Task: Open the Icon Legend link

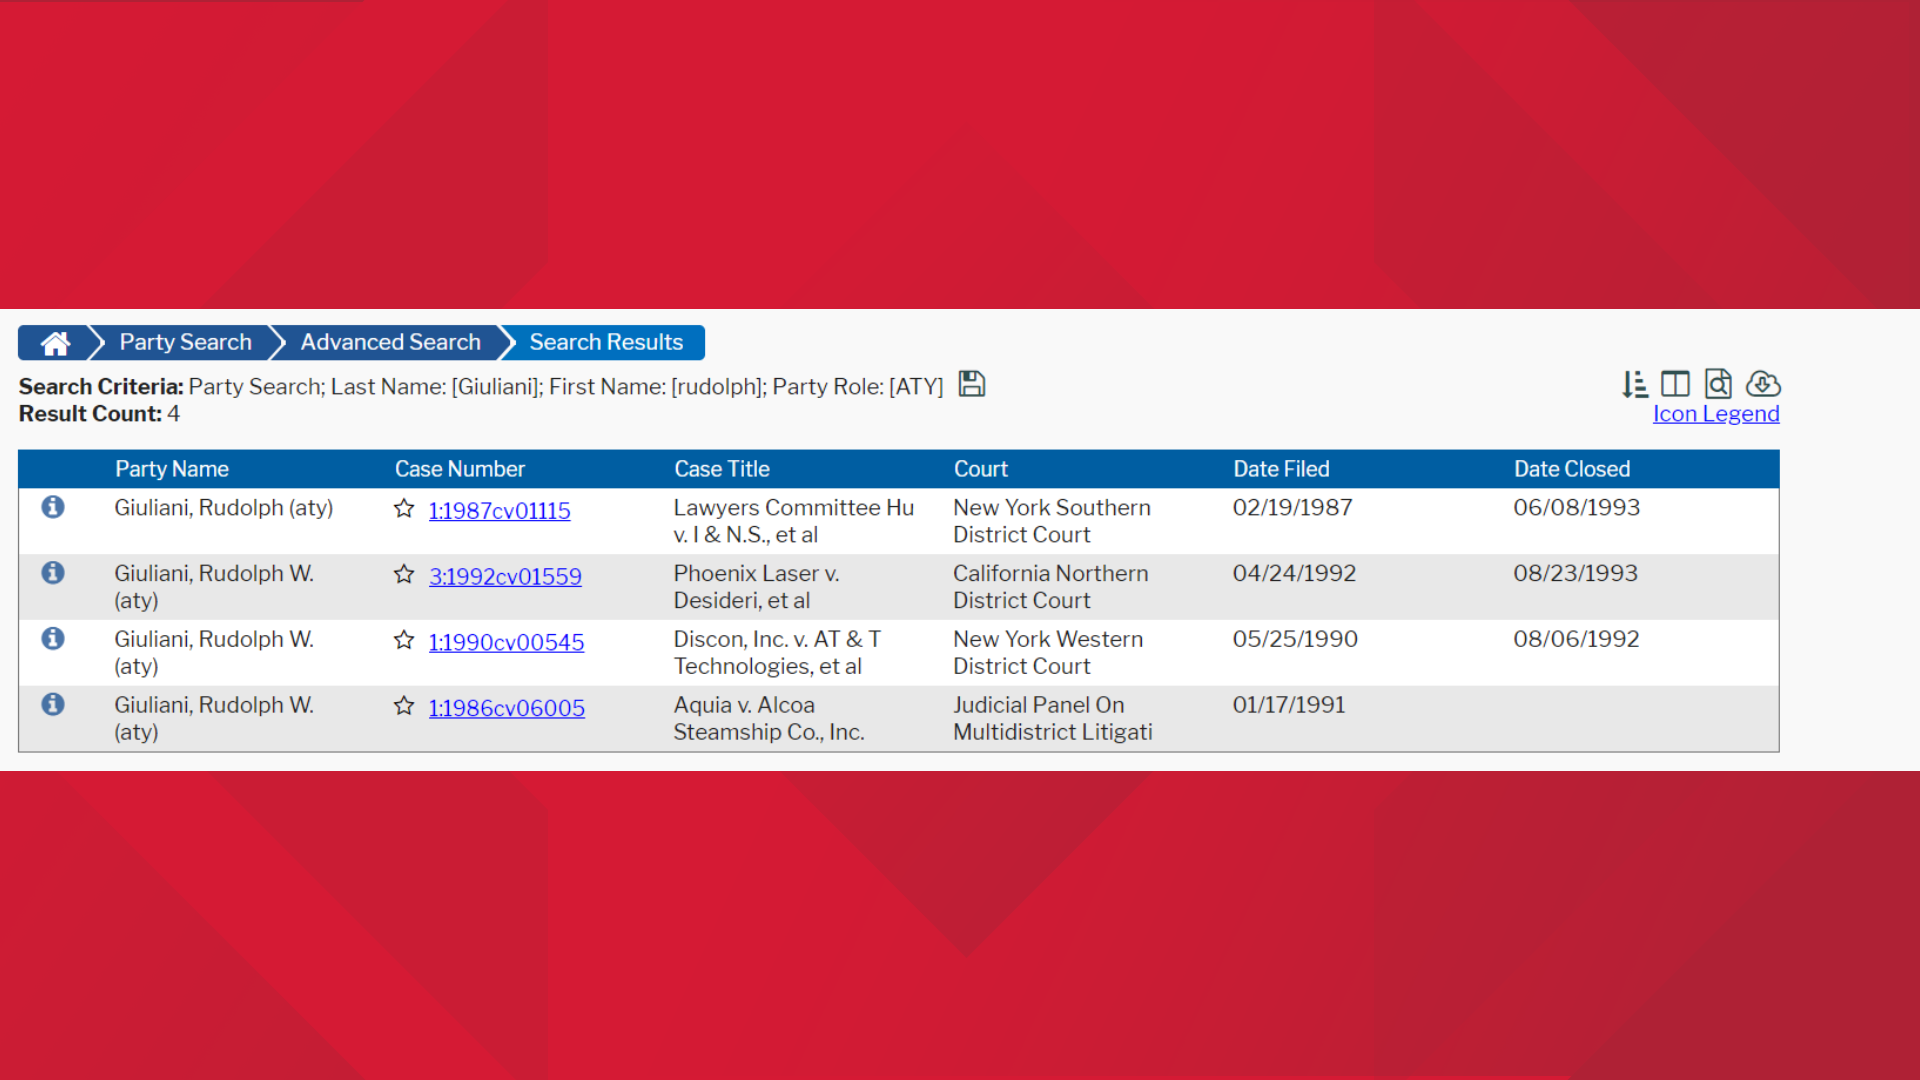Action: pos(1716,414)
